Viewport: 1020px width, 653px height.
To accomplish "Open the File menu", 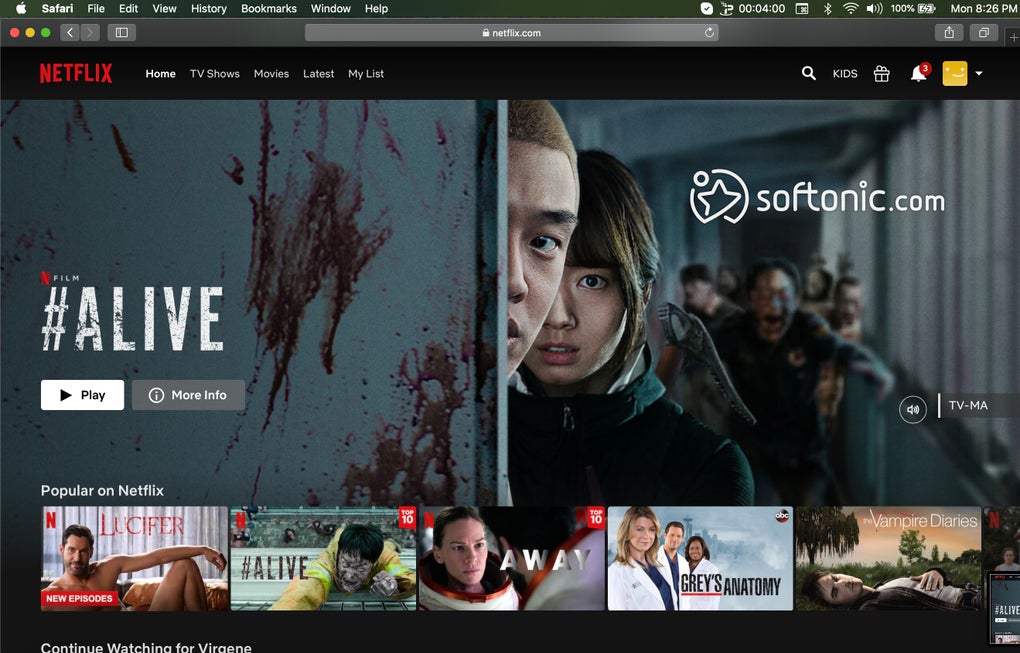I will (x=96, y=8).
